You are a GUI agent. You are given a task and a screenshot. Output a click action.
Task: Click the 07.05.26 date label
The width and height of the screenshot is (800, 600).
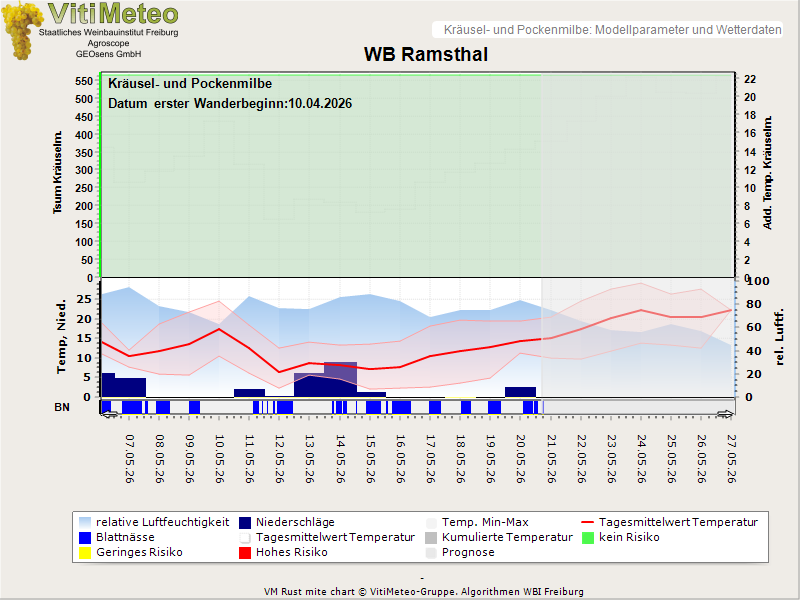click(130, 459)
